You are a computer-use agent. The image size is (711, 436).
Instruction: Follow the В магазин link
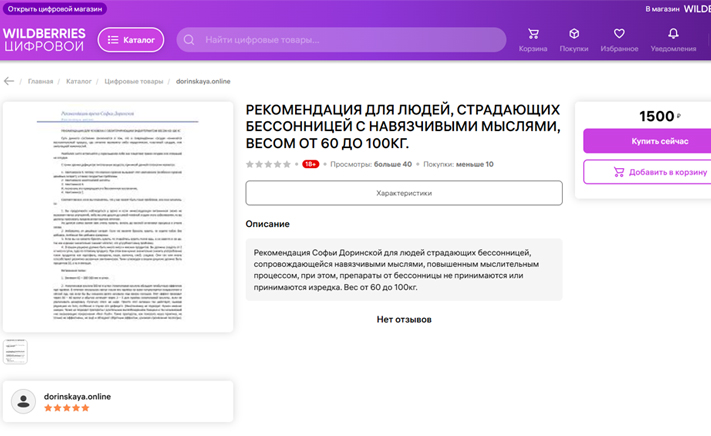(x=662, y=8)
